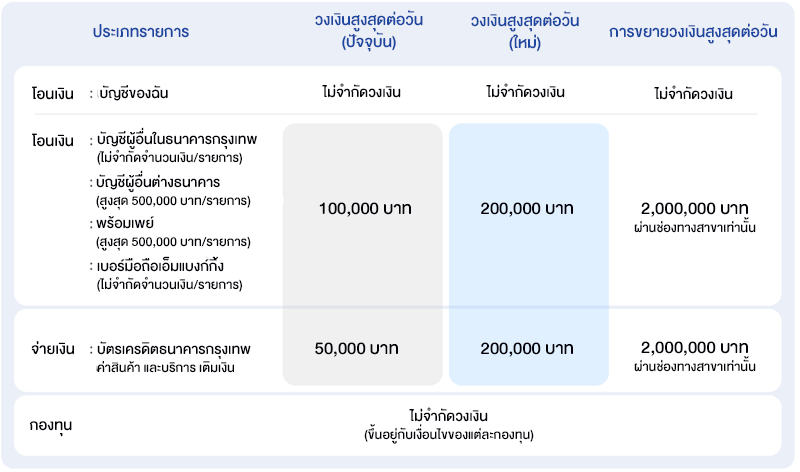Click the ประเภทรายการ column header
This screenshot has height=472, width=800.
tap(140, 32)
